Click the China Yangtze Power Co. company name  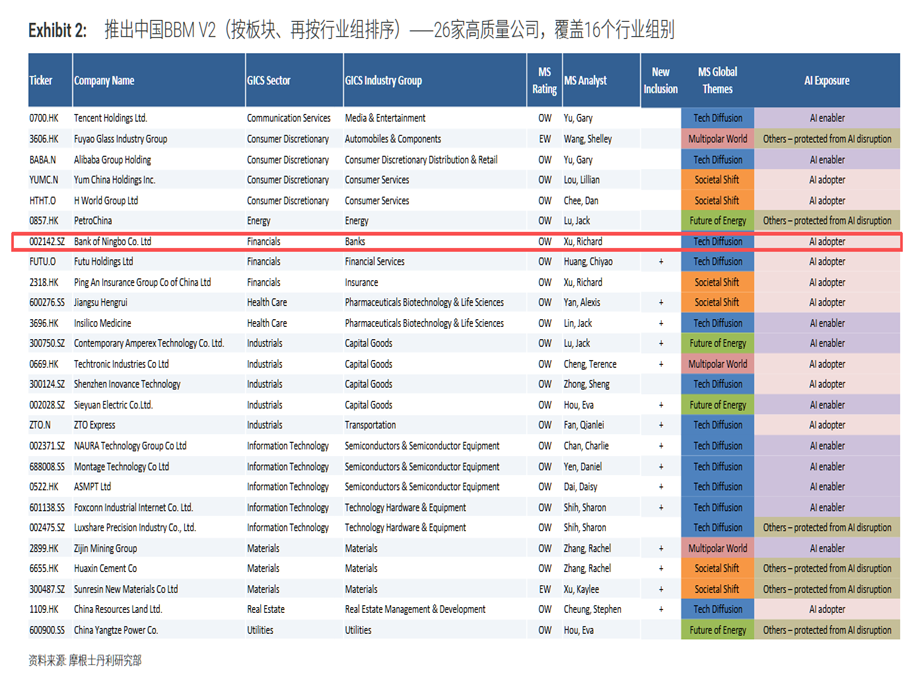tap(116, 631)
